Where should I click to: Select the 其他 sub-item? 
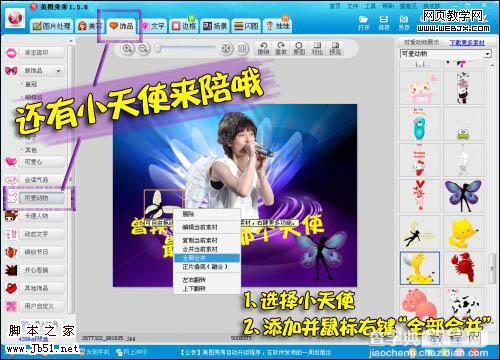tap(31, 150)
